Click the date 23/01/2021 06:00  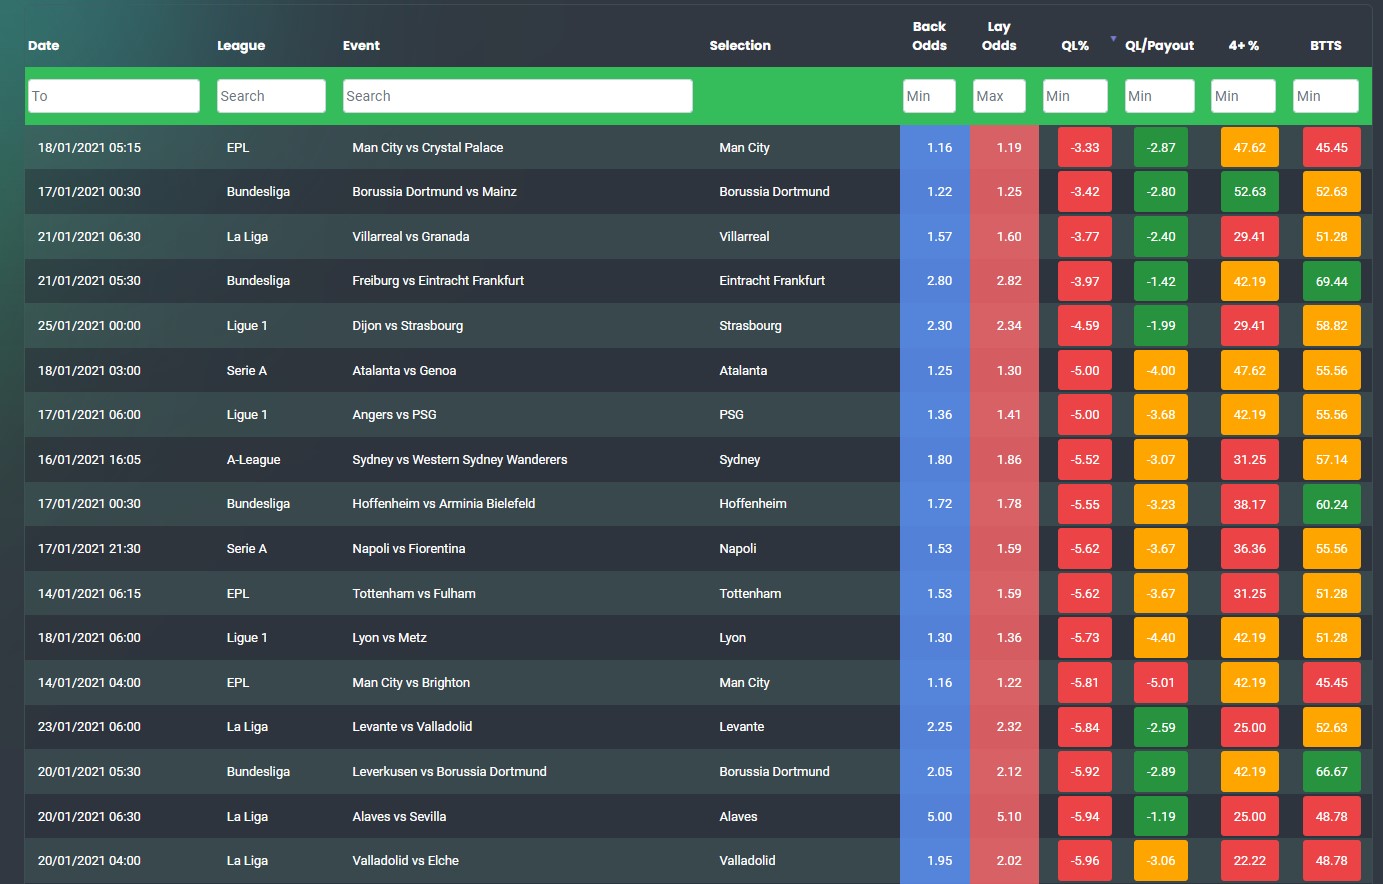[89, 726]
